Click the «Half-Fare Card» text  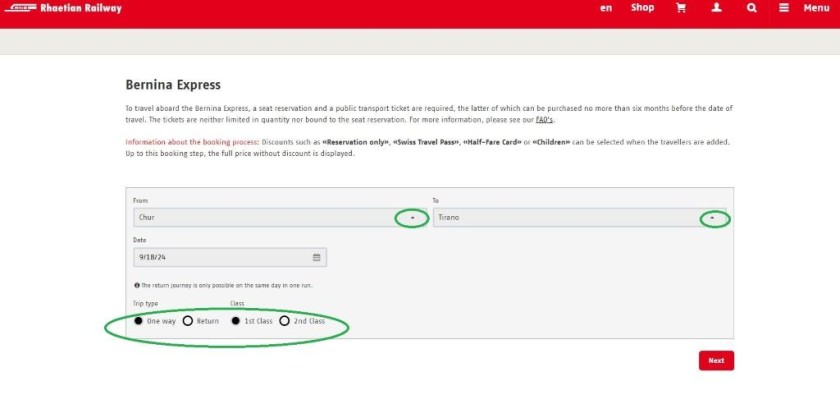click(492, 143)
